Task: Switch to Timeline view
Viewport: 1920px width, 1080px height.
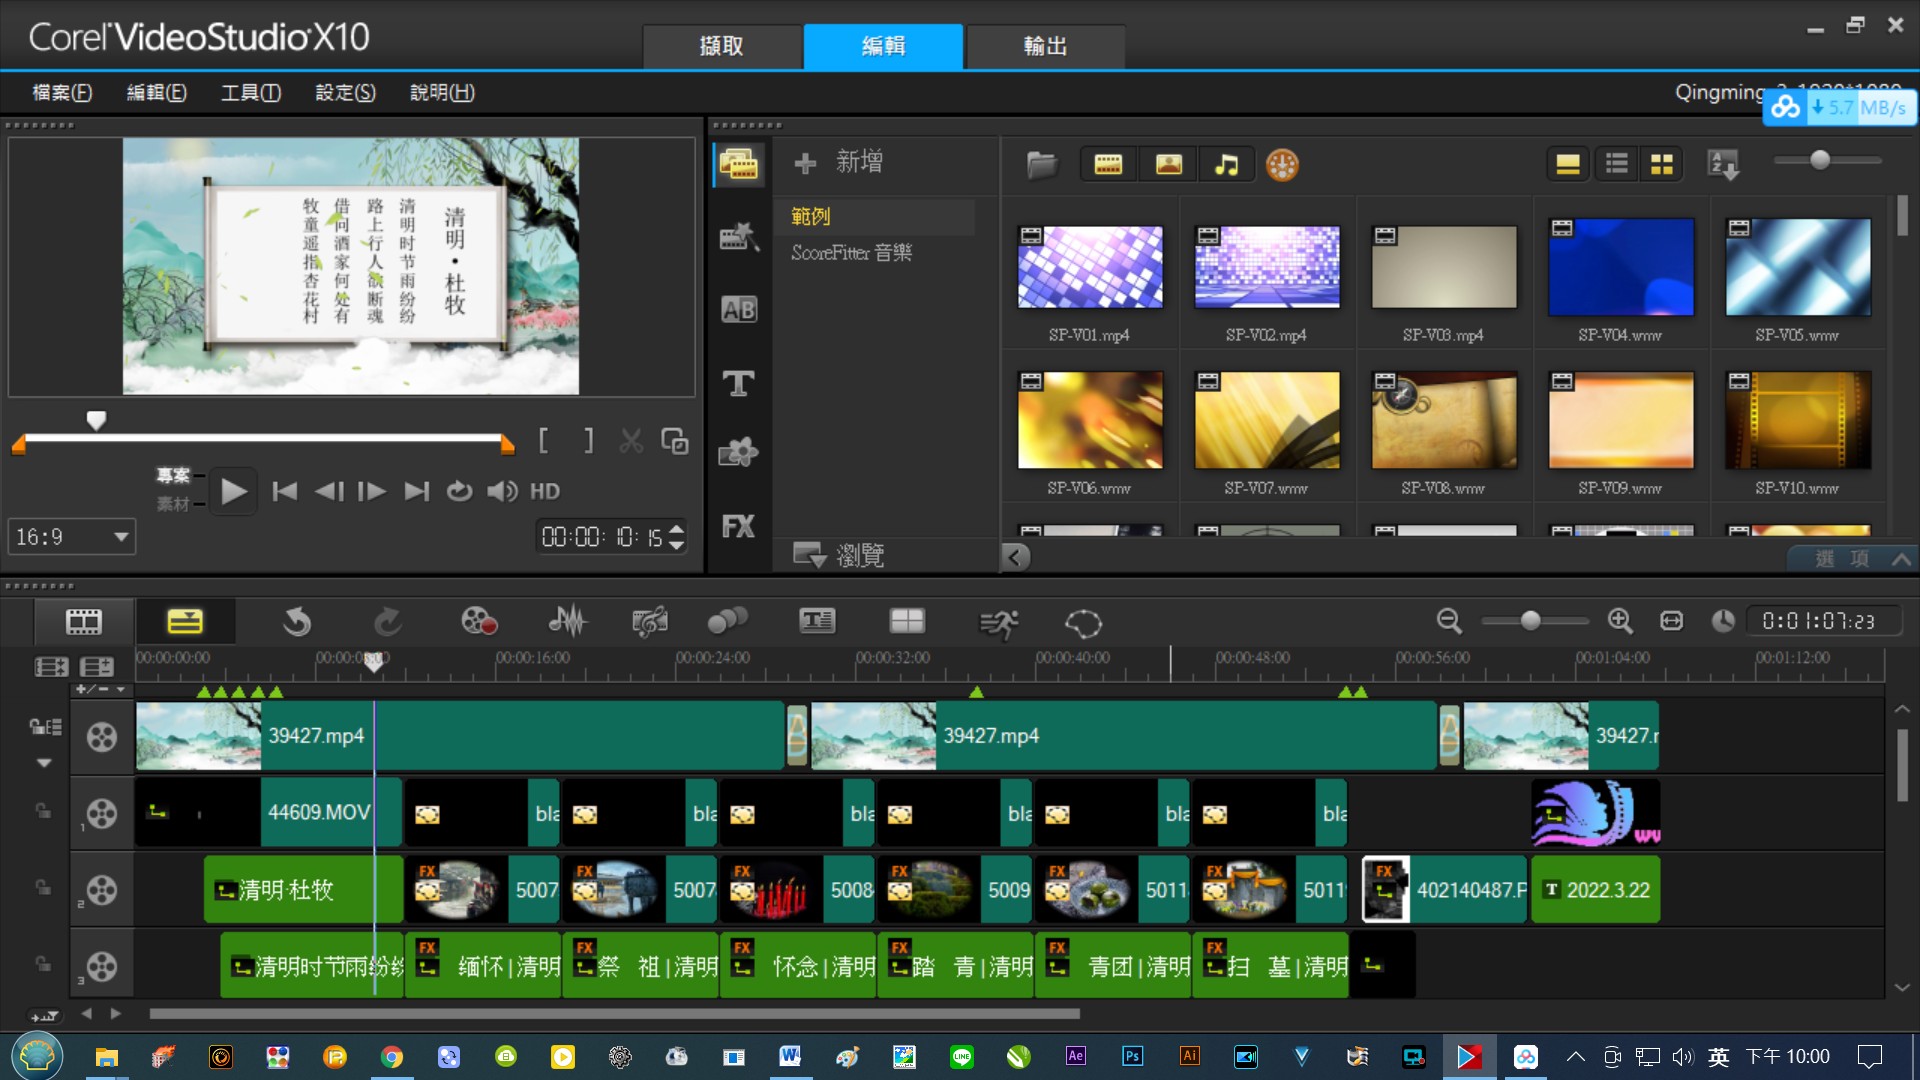Action: point(185,622)
